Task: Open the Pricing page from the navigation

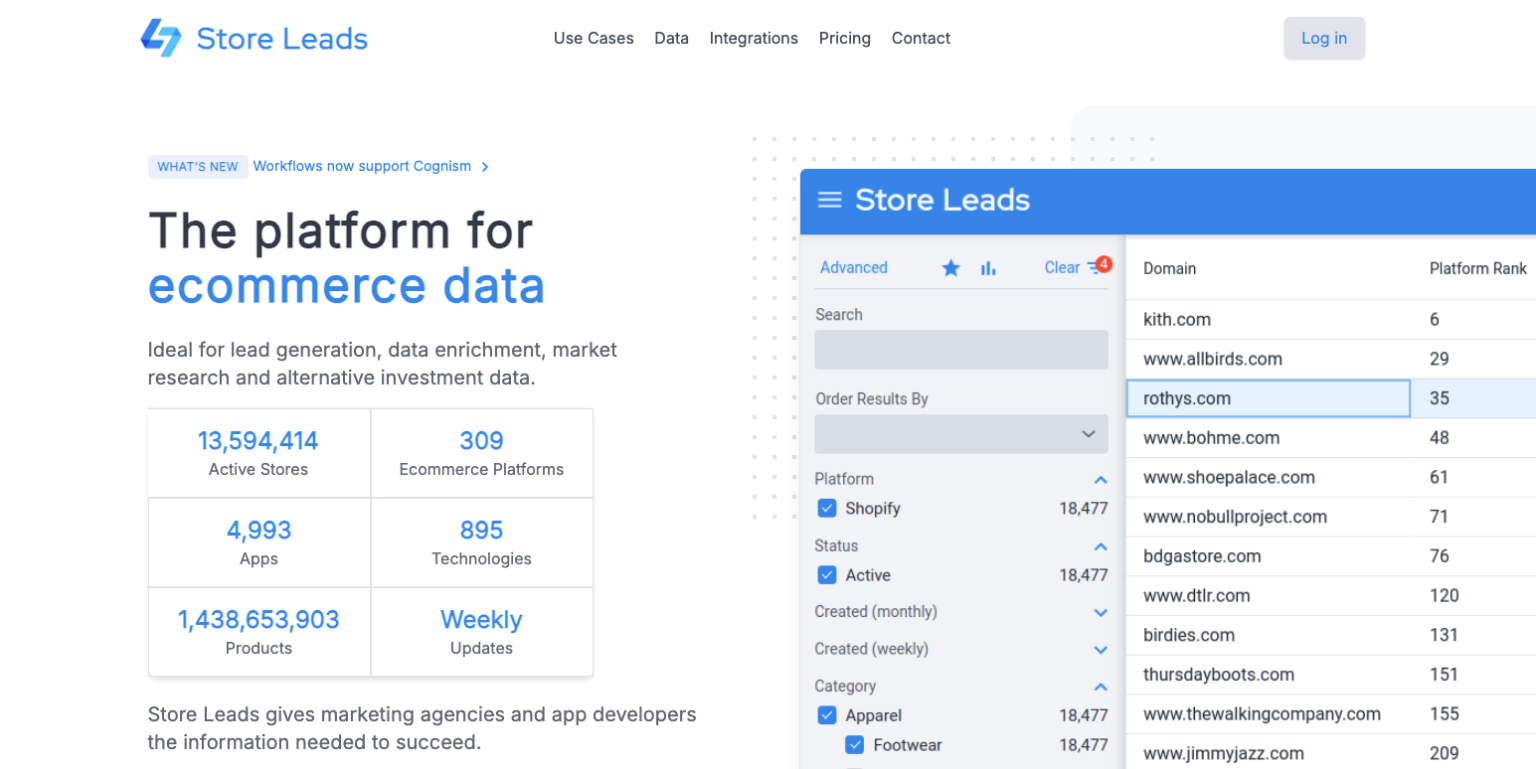Action: (x=844, y=38)
